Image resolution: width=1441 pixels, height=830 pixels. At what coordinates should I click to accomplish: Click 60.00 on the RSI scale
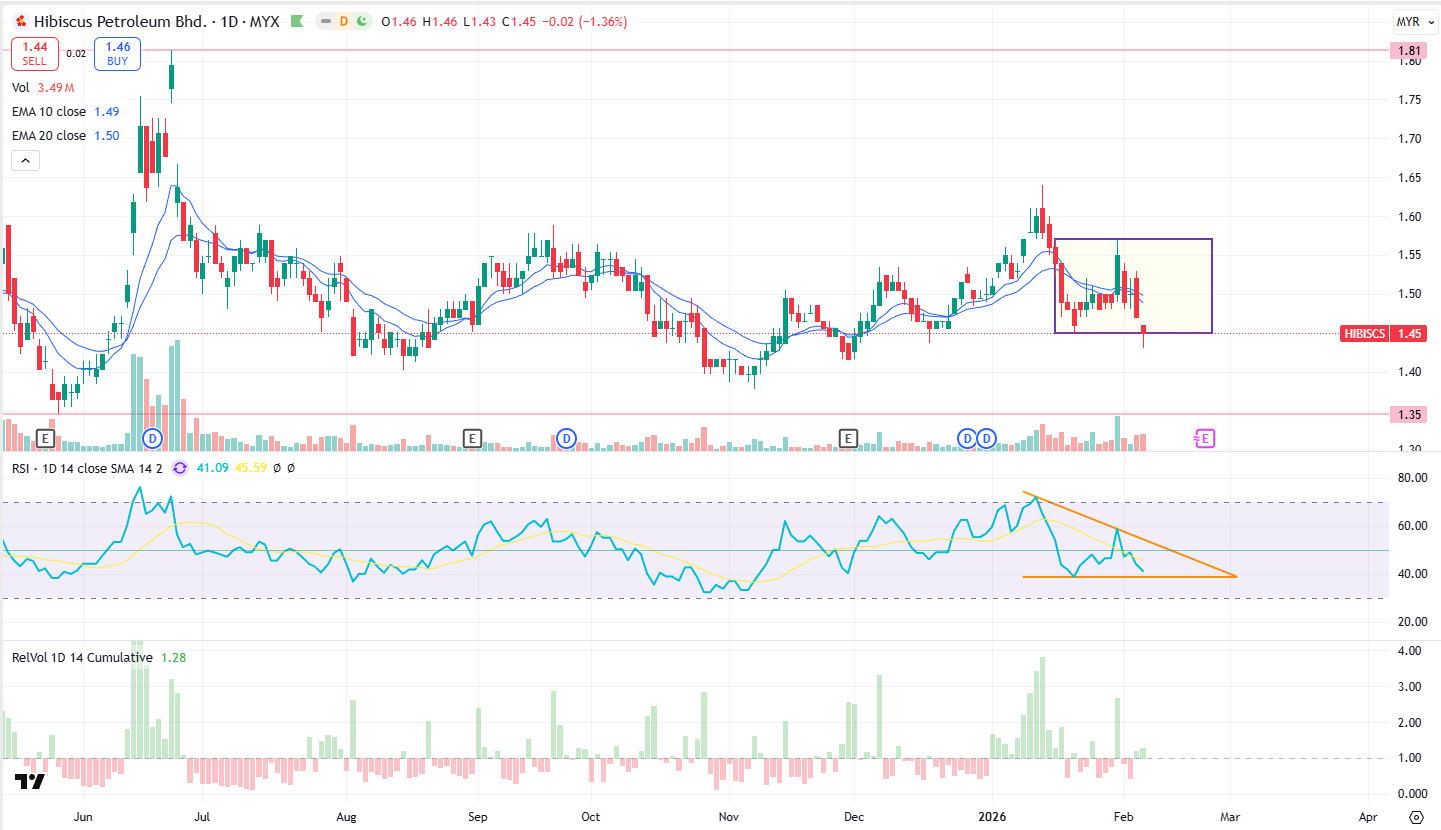(x=1411, y=526)
